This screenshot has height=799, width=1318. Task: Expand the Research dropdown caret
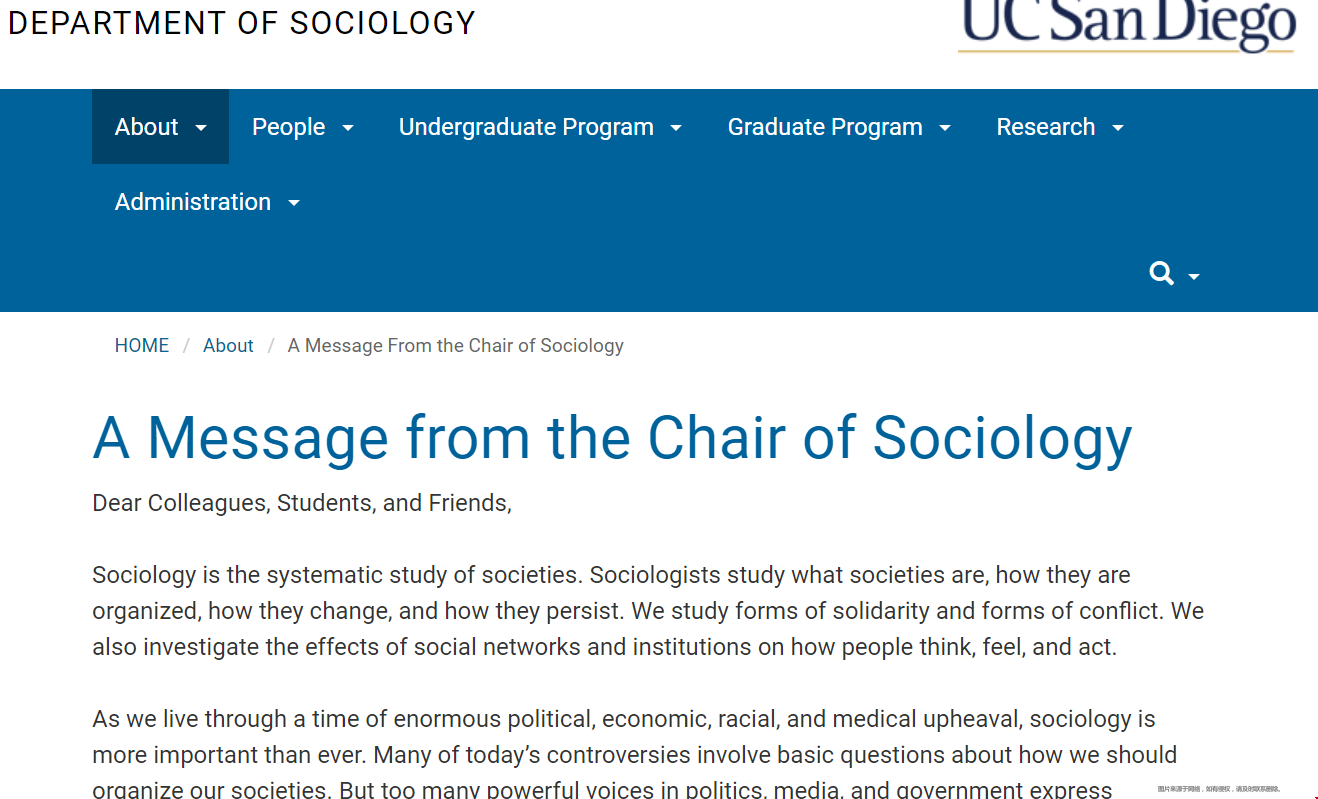(1118, 128)
